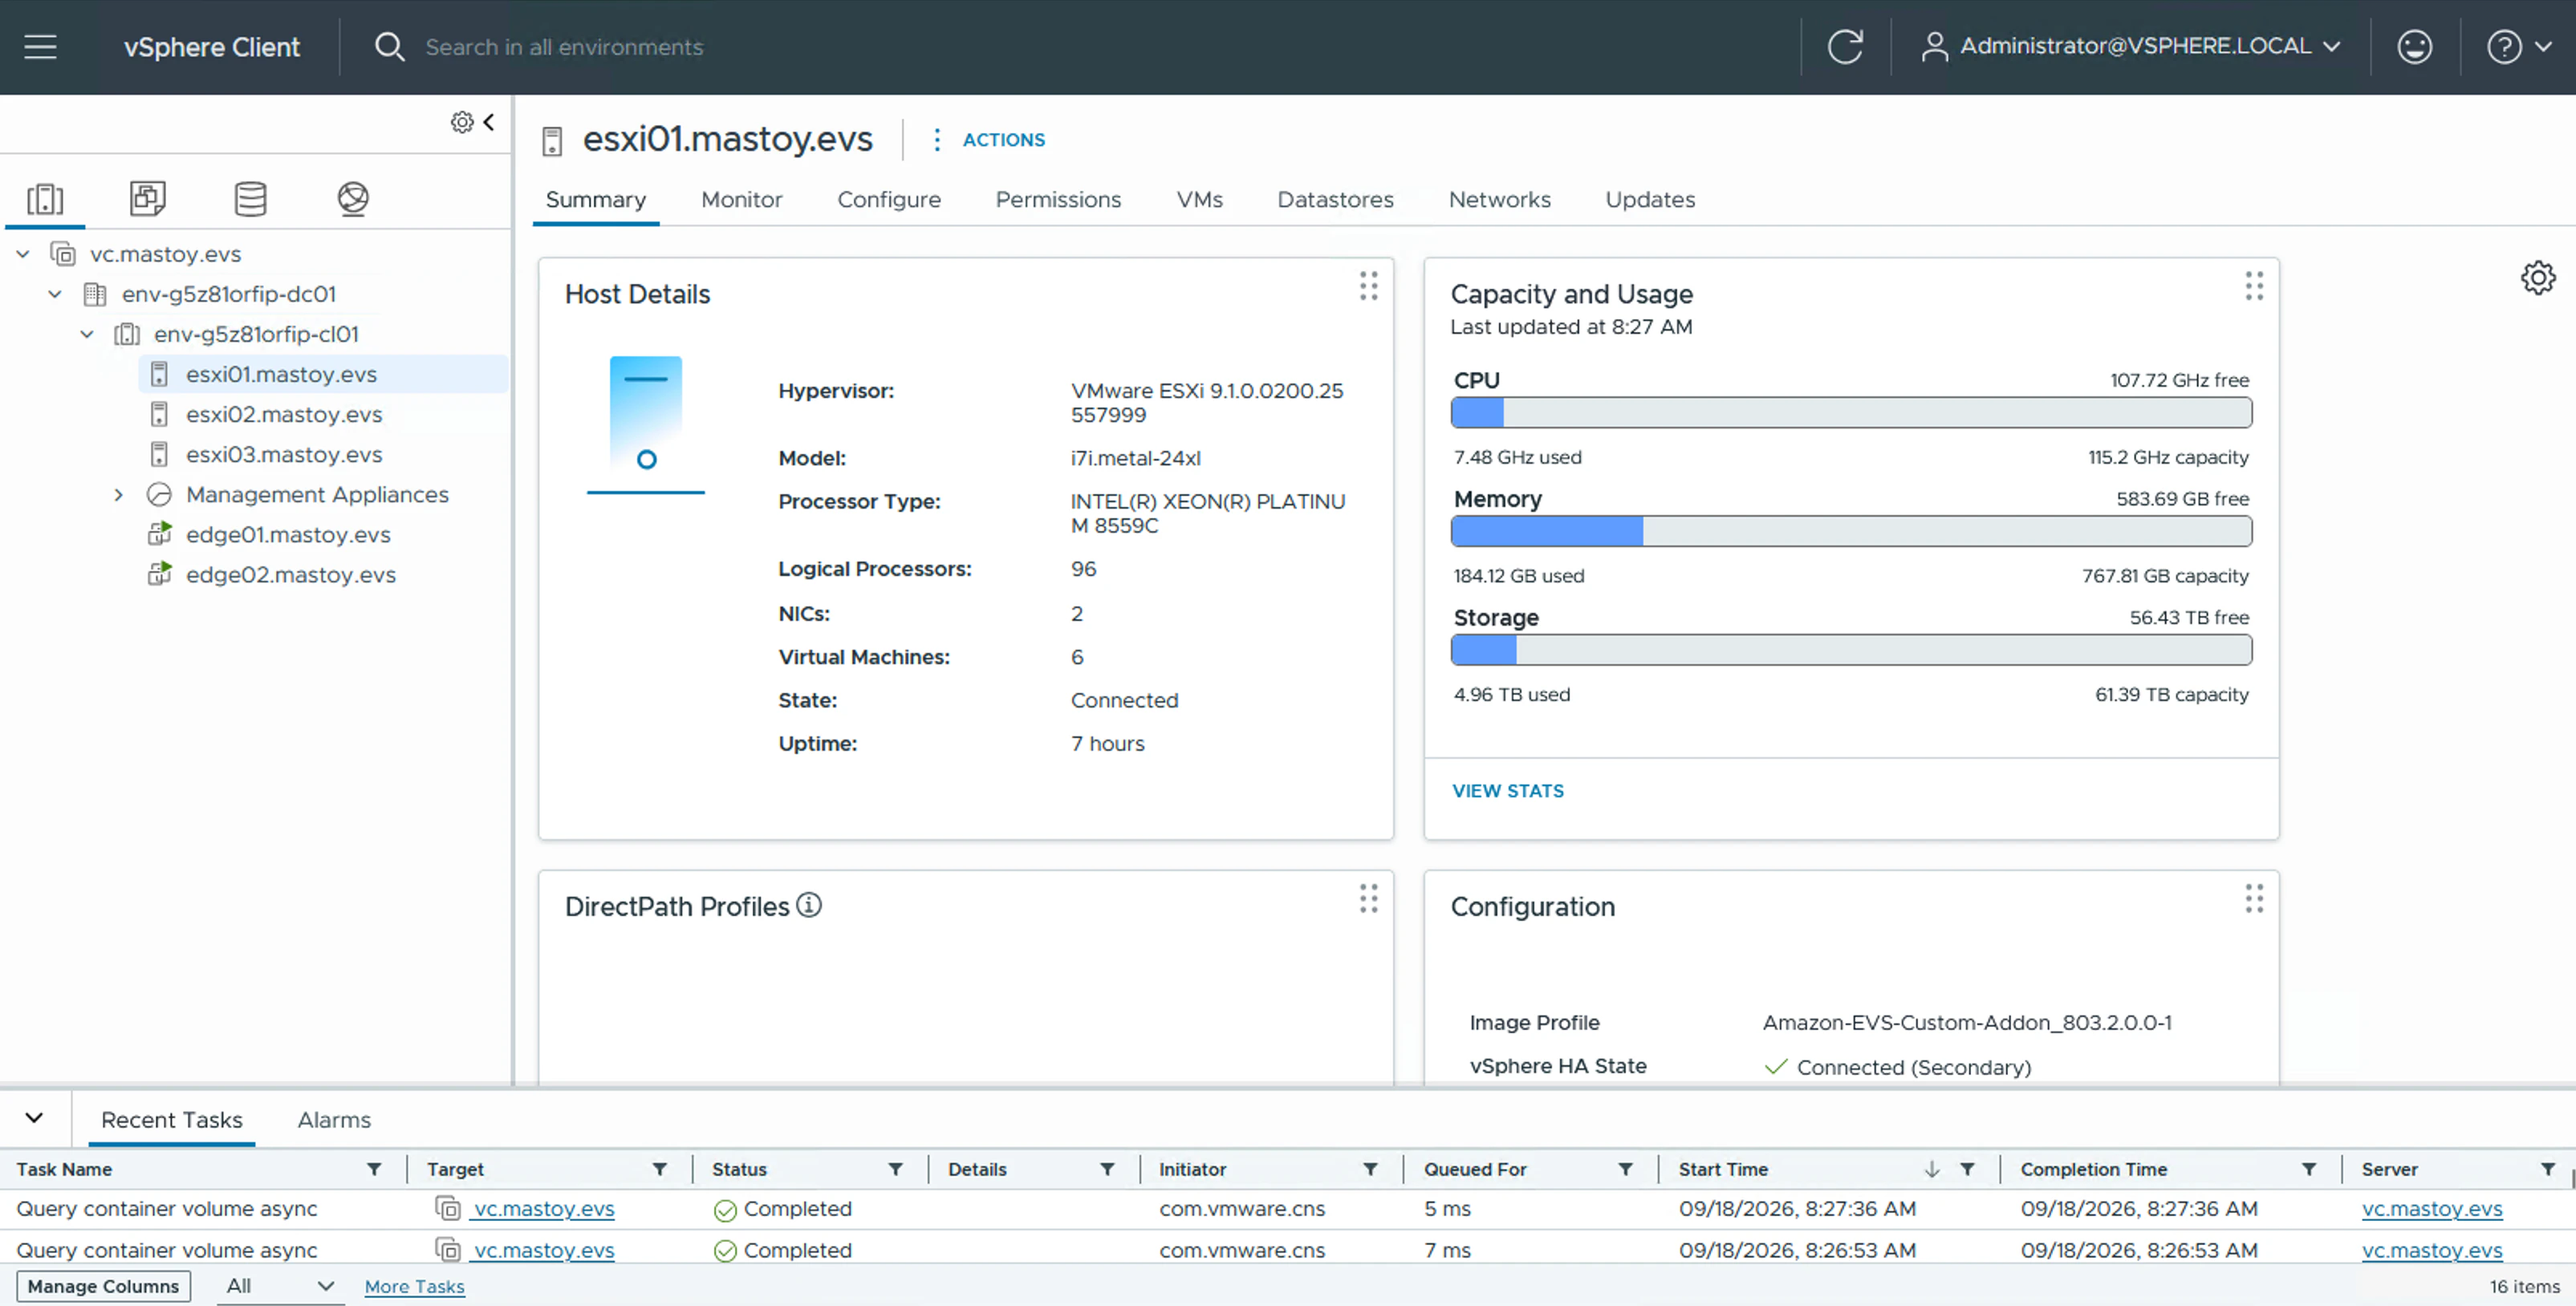The height and width of the screenshot is (1306, 2576).
Task: Select the edge02.mastoy.evs VM
Action: coord(290,575)
